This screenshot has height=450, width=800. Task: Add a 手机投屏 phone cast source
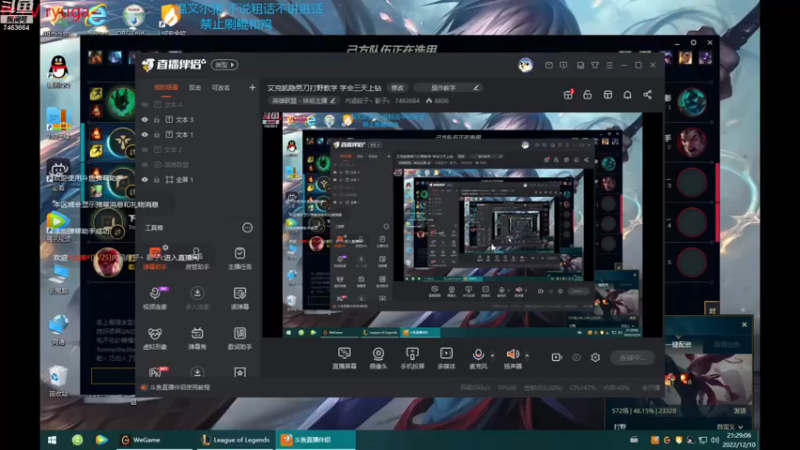coord(412,358)
